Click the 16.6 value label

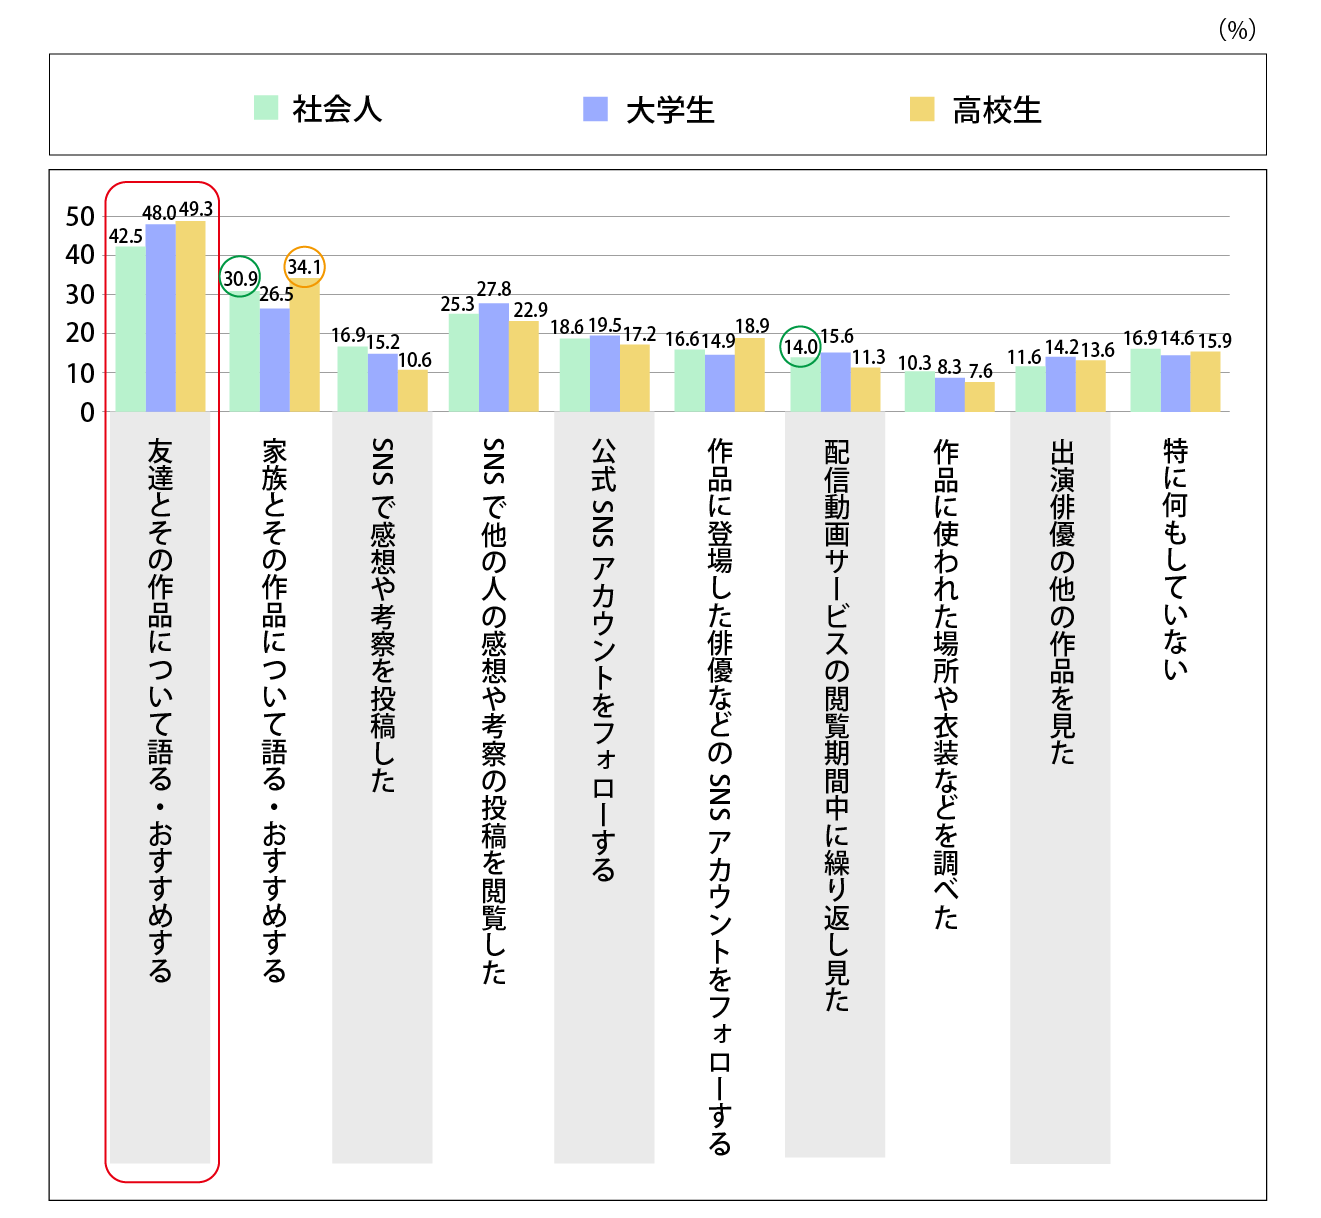(x=683, y=340)
